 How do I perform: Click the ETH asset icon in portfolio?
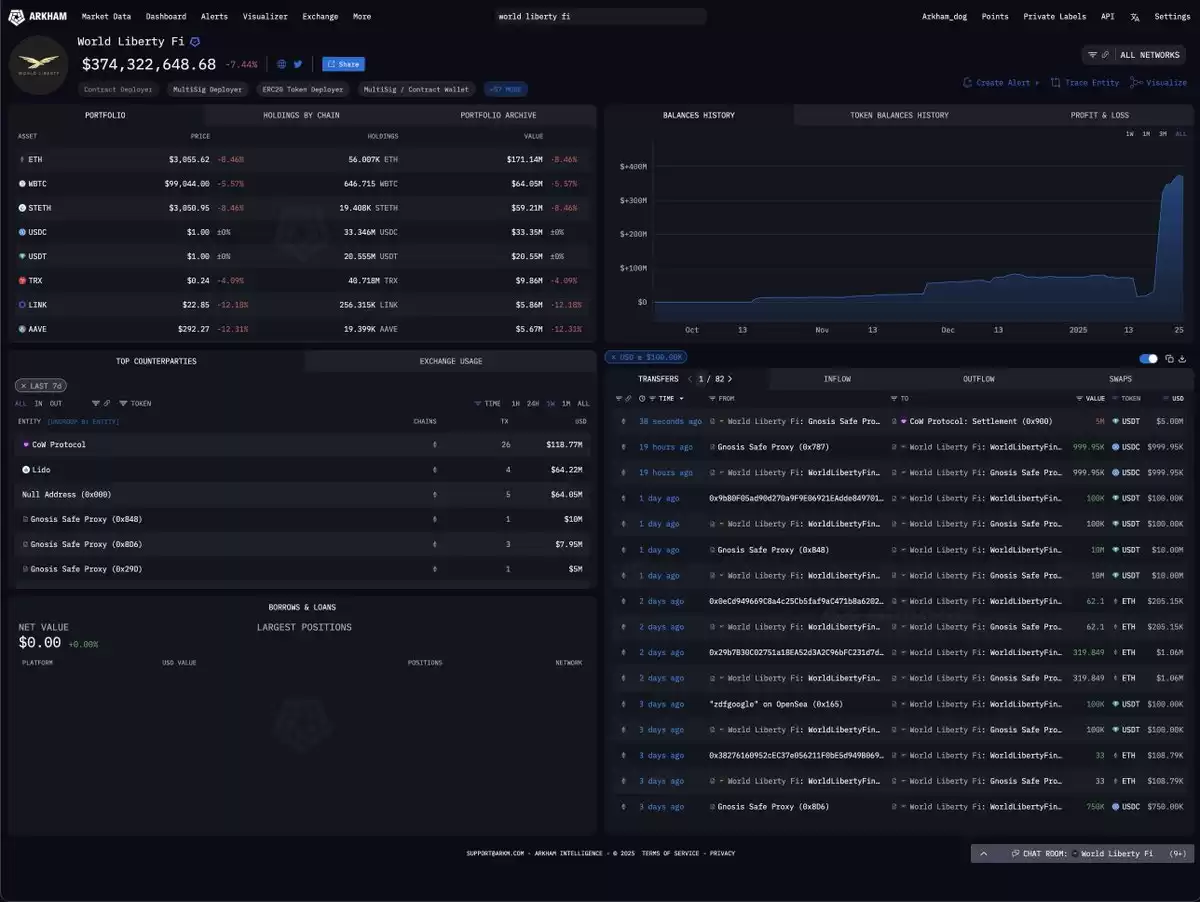click(22, 159)
